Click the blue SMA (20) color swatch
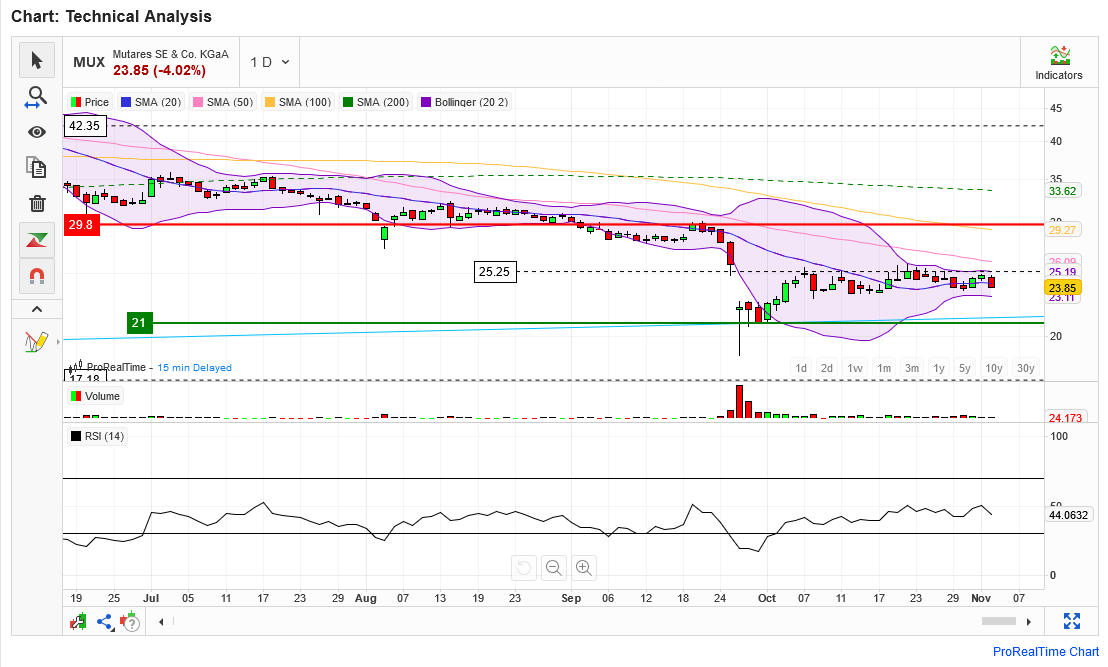This screenshot has width=1108, height=667. click(126, 102)
